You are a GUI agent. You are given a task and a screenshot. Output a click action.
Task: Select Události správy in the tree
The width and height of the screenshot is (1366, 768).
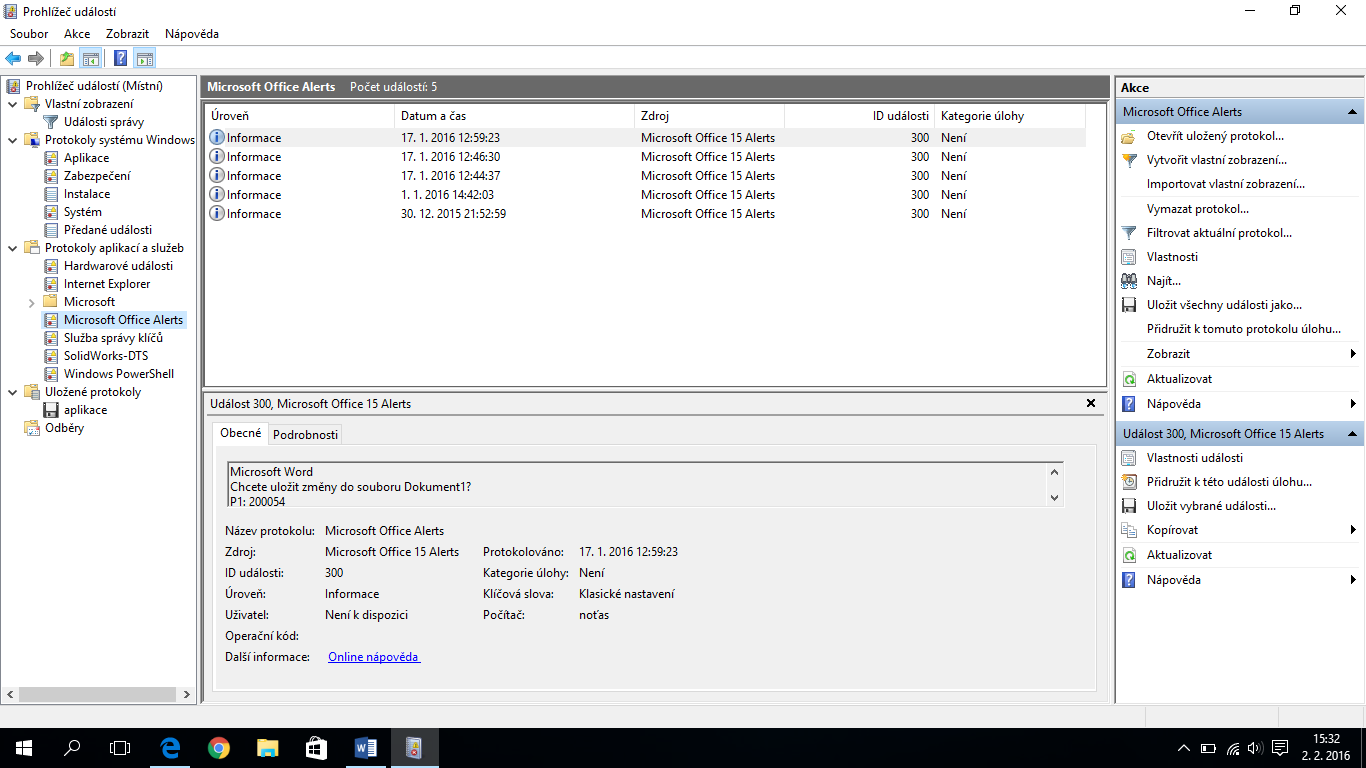(x=103, y=122)
